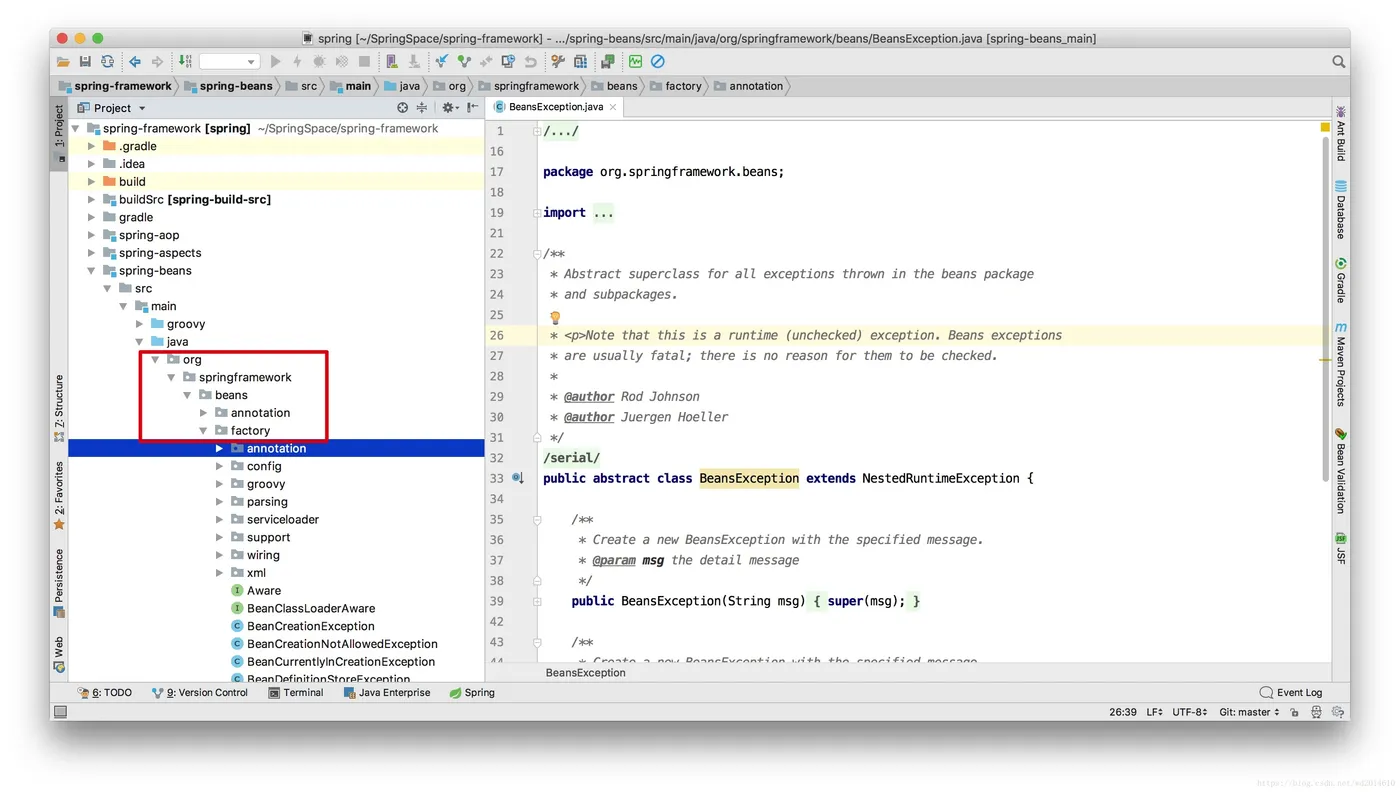This screenshot has height=792, width=1400.
Task: Toggle the read-only lock icon in status bar
Action: (x=1294, y=712)
